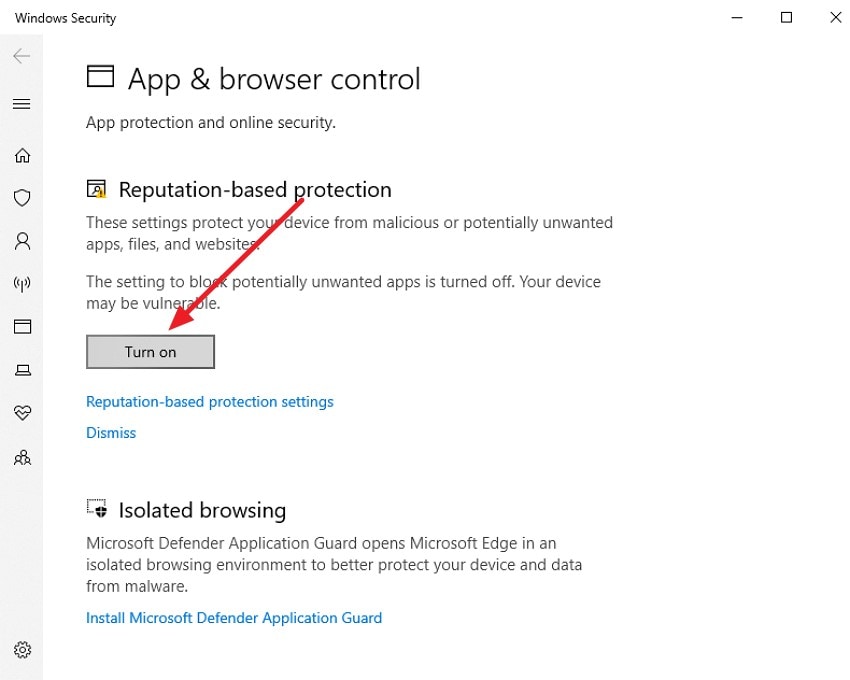Viewport: 850px width, 680px height.
Task: Click the Windows Security title bar text
Action: 64,17
